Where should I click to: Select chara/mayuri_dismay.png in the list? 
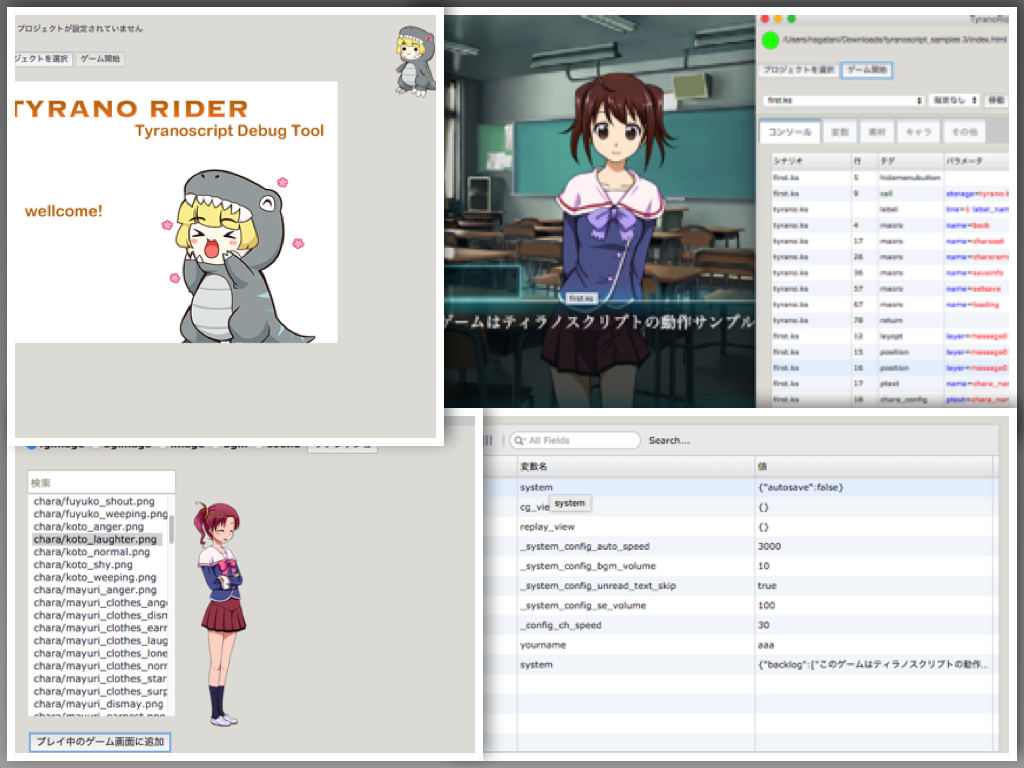coord(98,704)
